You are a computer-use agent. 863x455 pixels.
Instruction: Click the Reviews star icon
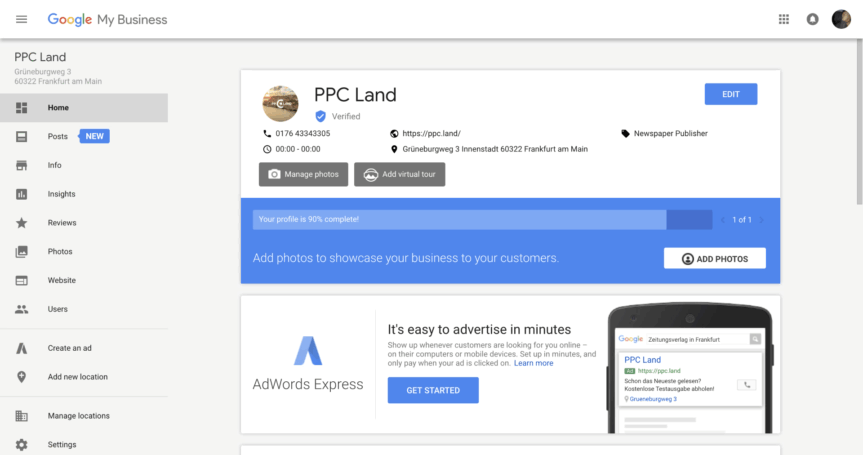21,223
